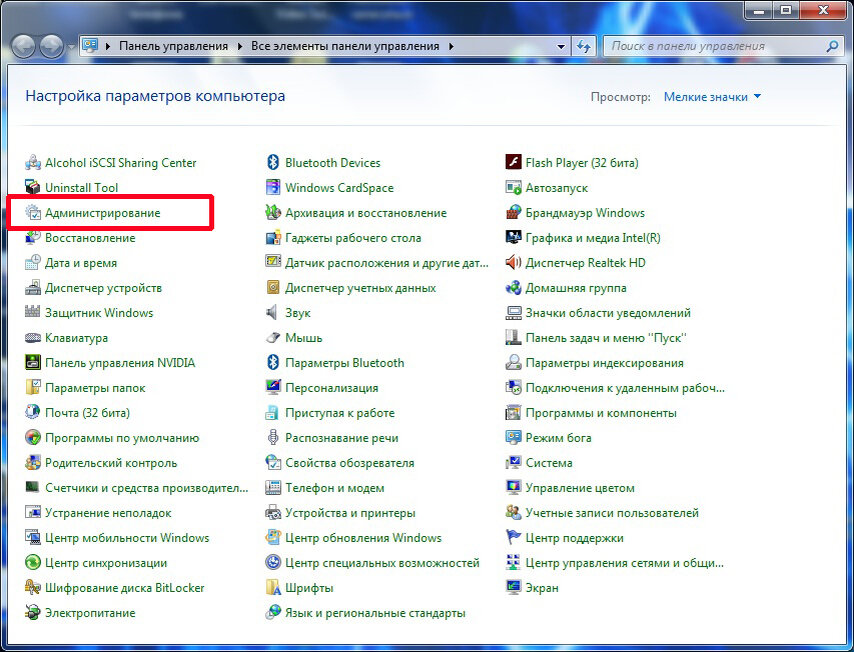The height and width of the screenshot is (652, 854).
Task: Open the Администрирование gear icon
Action: (x=33, y=212)
